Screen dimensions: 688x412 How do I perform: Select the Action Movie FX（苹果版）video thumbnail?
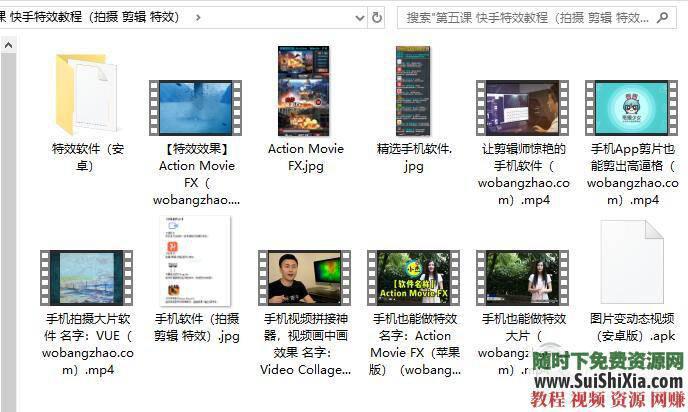[414, 278]
